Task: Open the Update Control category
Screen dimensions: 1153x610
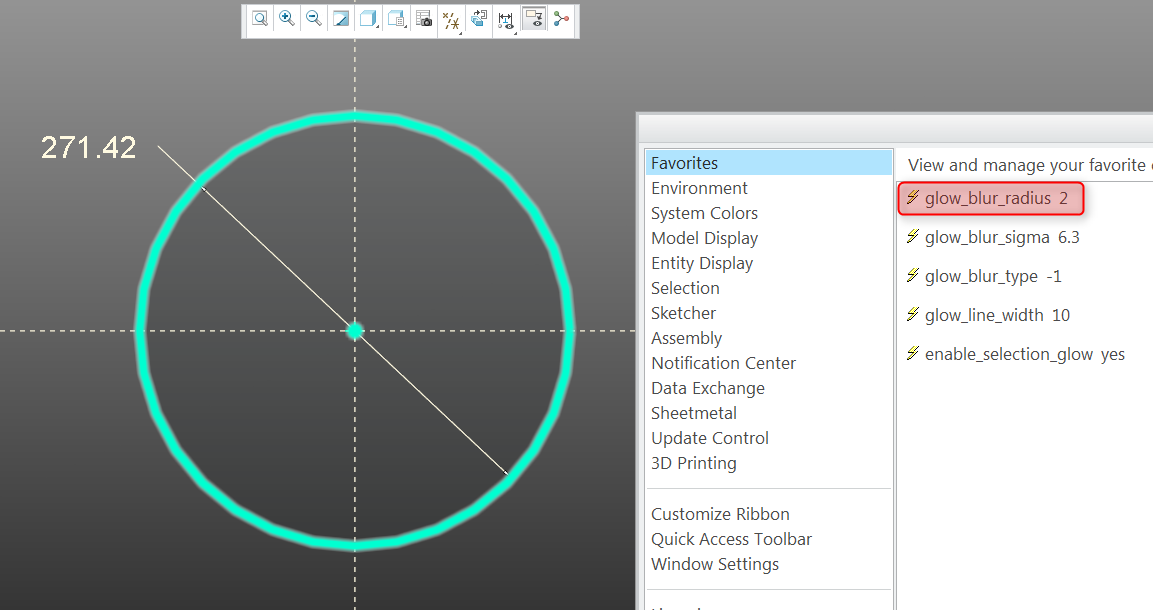Action: [710, 438]
